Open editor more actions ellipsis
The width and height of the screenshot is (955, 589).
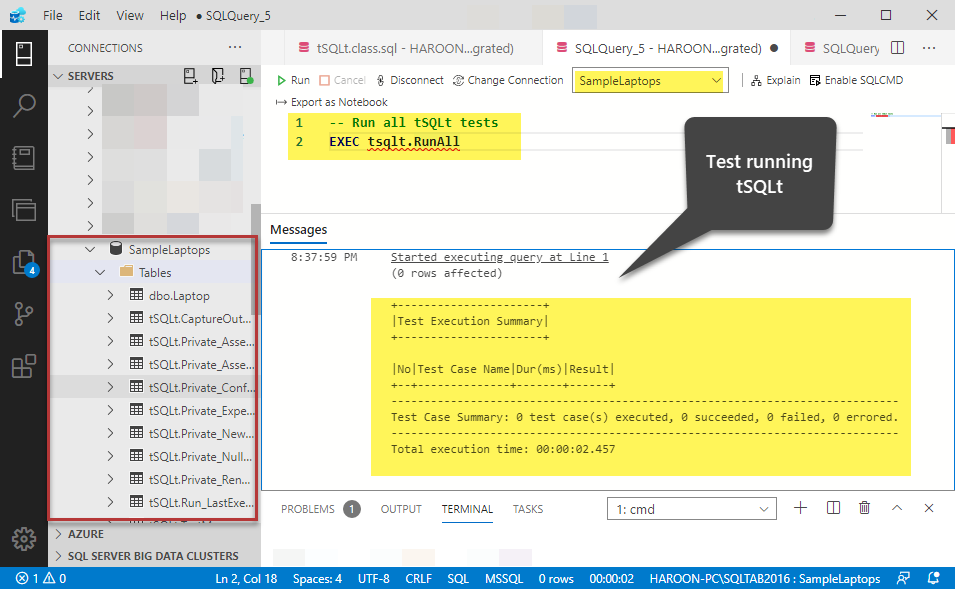(929, 48)
